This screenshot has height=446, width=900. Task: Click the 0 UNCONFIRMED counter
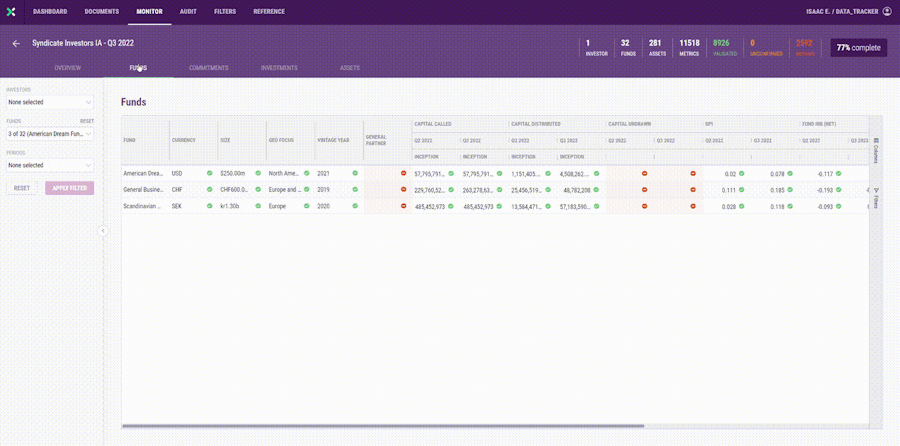pos(766,48)
